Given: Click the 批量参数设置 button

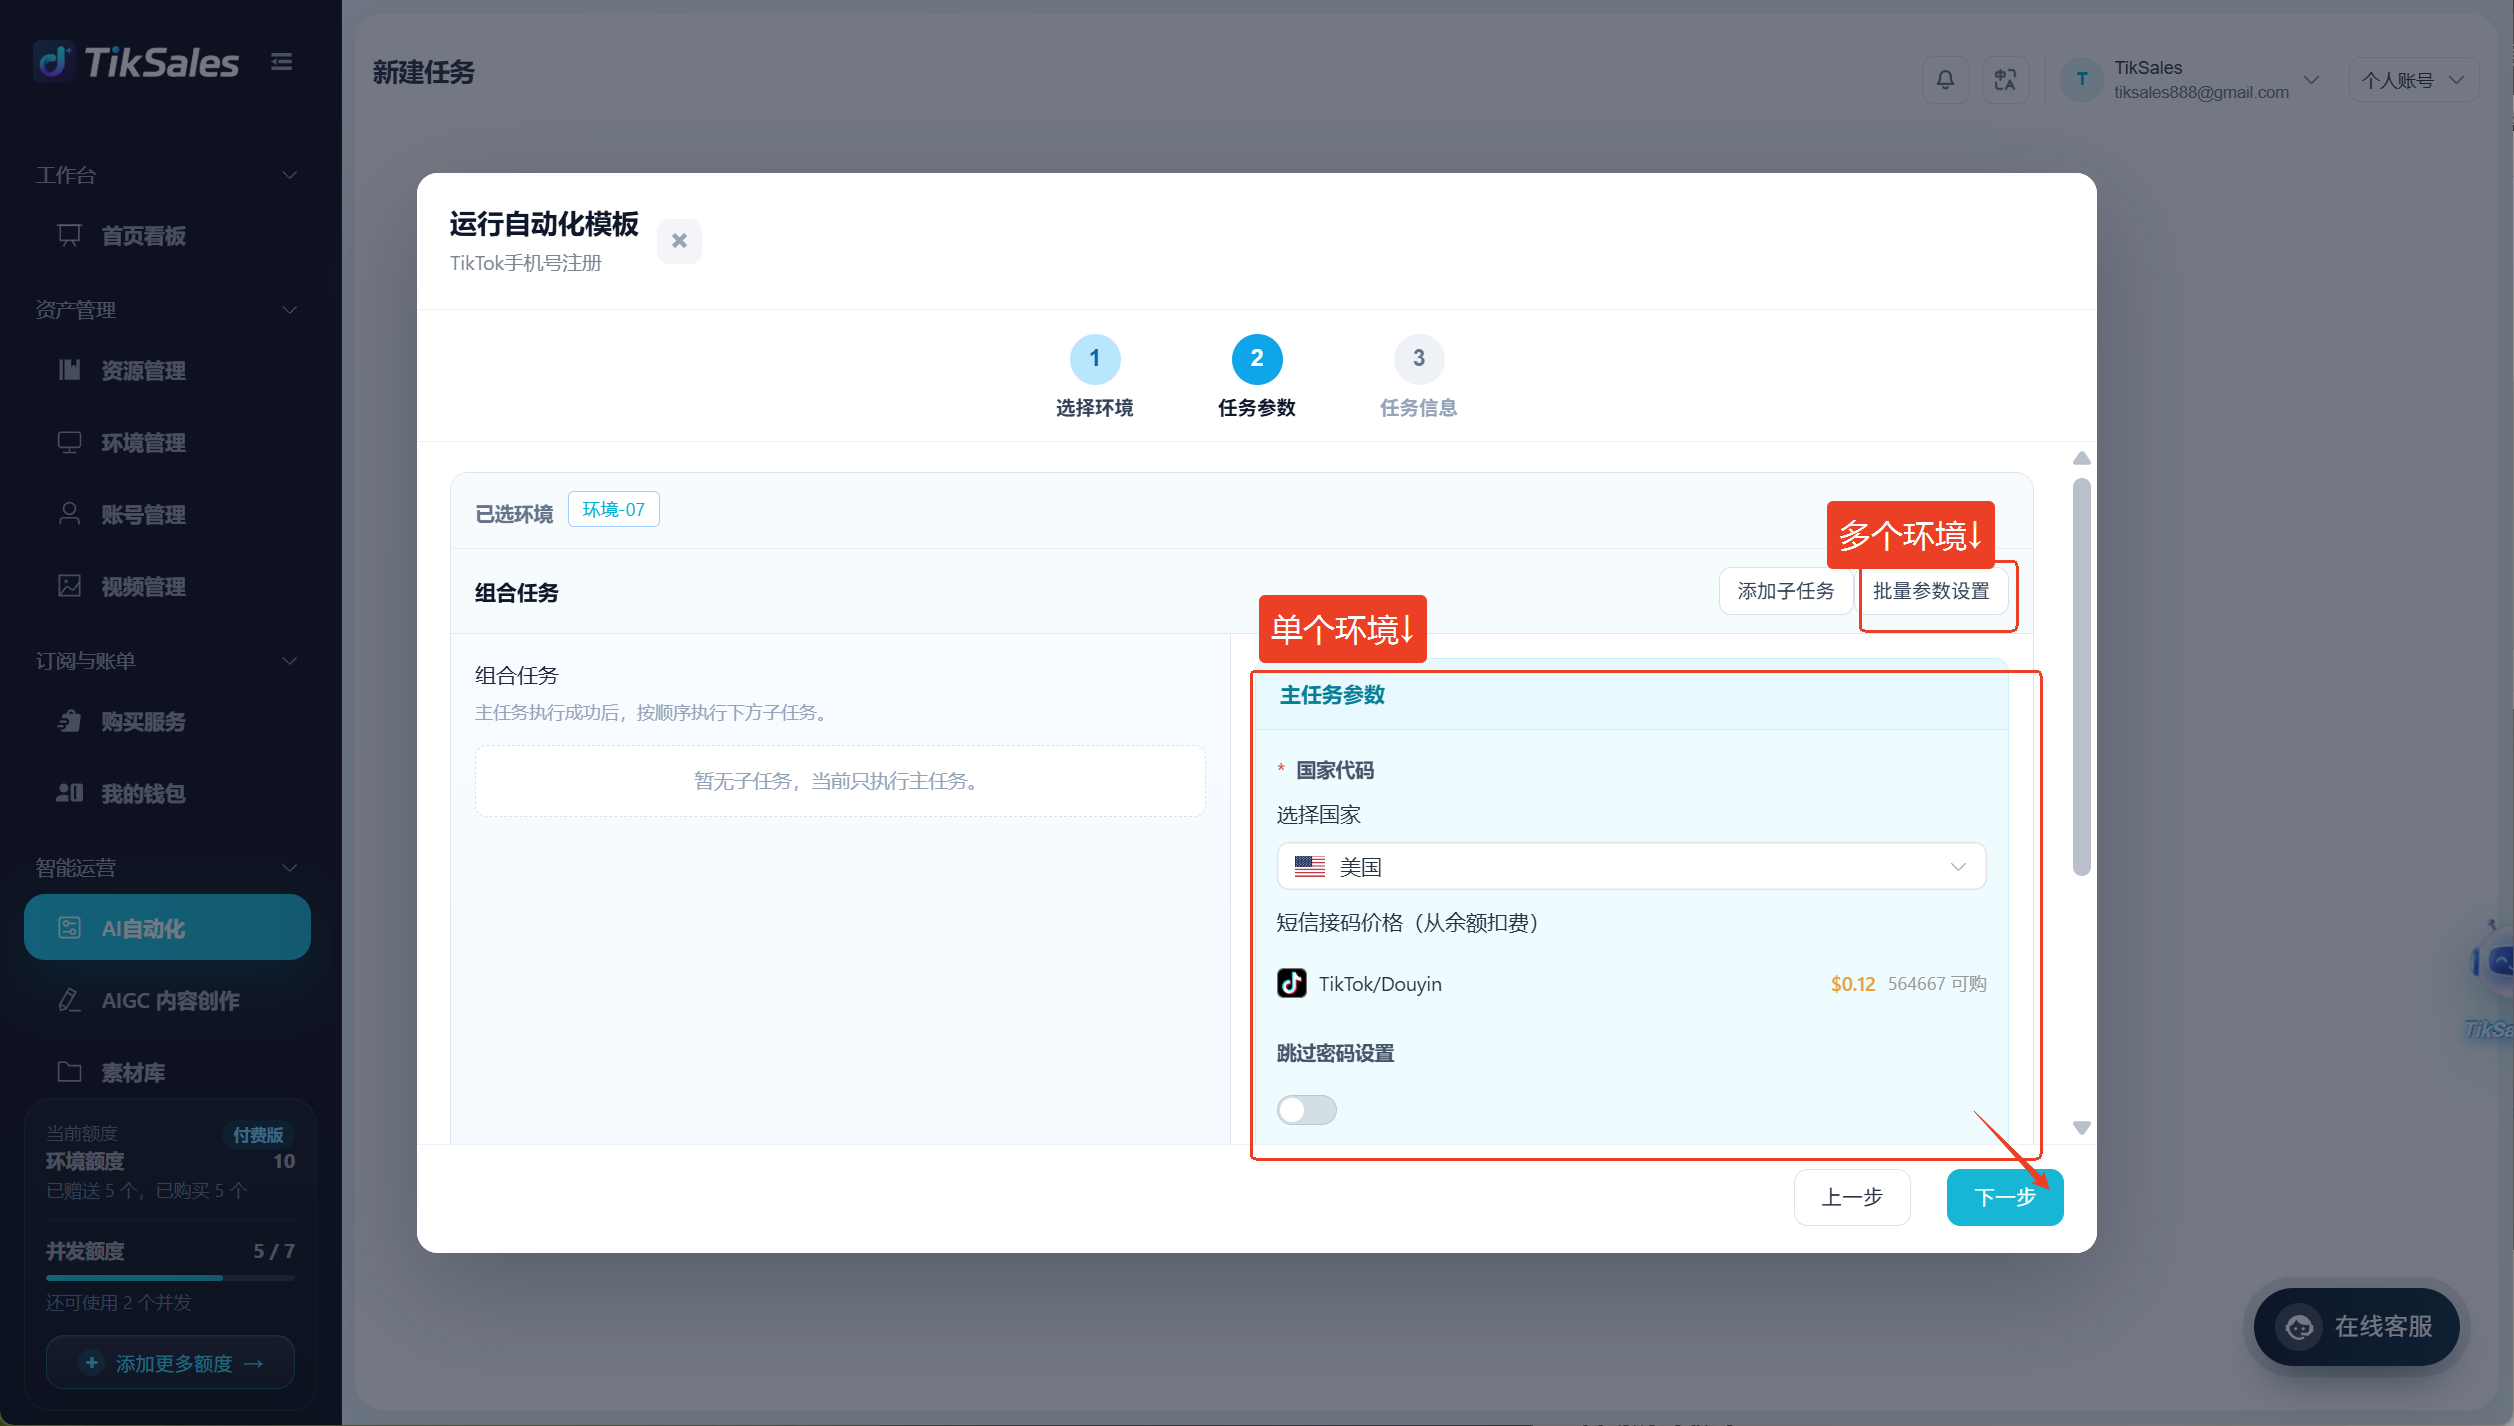Looking at the screenshot, I should (1931, 591).
